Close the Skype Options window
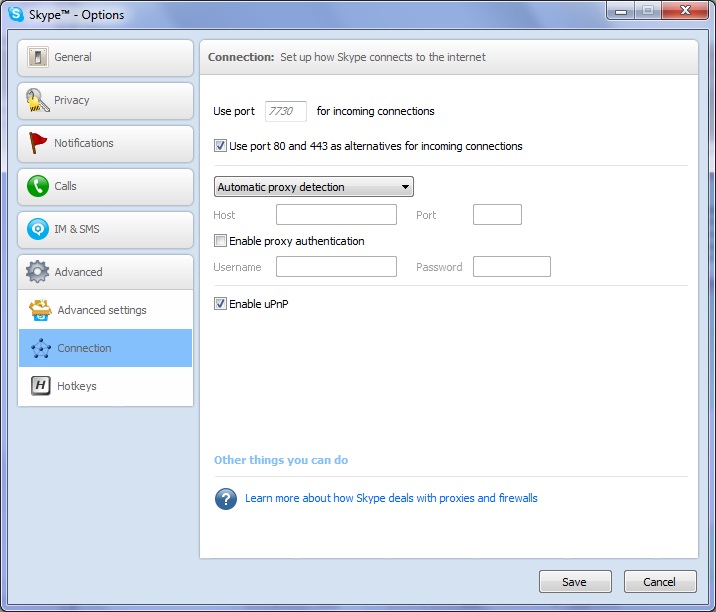This screenshot has height=612, width=716. click(x=685, y=11)
